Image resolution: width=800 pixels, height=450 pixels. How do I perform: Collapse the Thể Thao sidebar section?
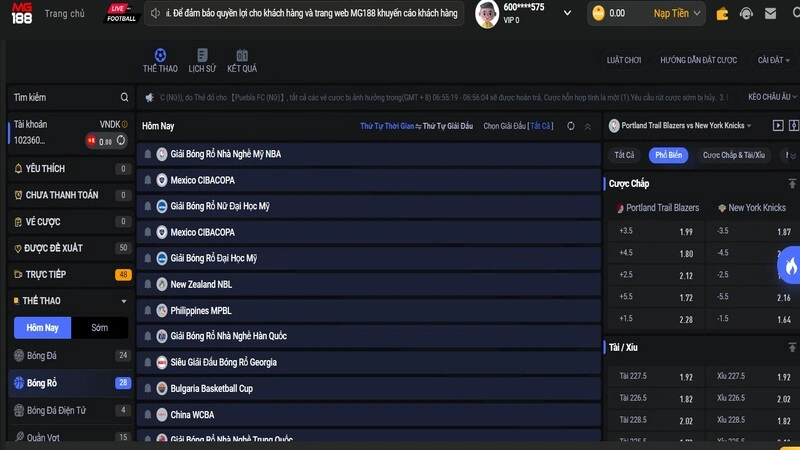point(123,301)
